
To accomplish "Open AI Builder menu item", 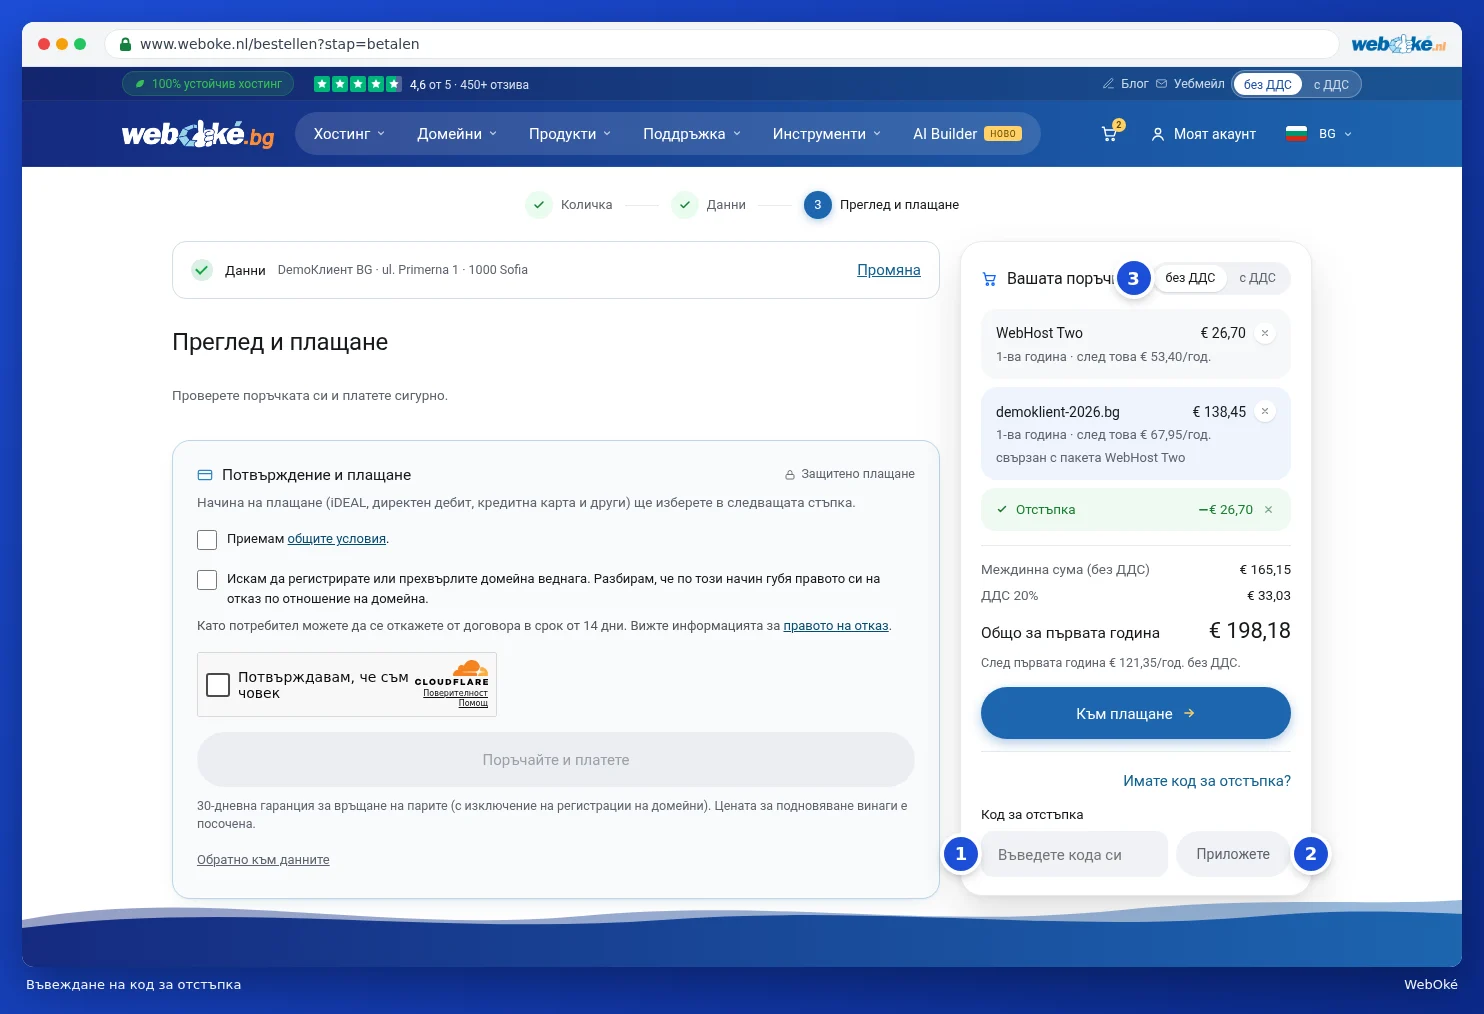I will (x=967, y=134).
